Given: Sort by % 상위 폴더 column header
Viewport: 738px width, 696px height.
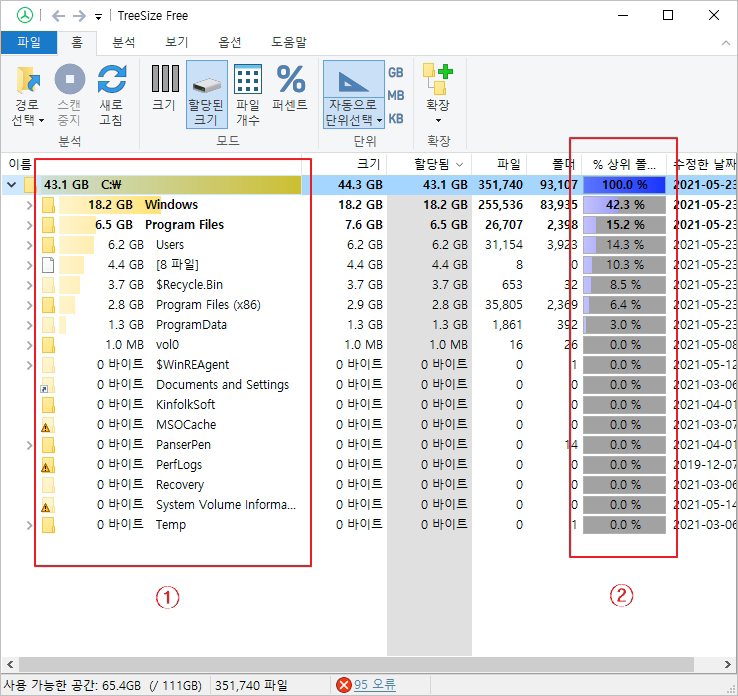Looking at the screenshot, I should click(624, 164).
